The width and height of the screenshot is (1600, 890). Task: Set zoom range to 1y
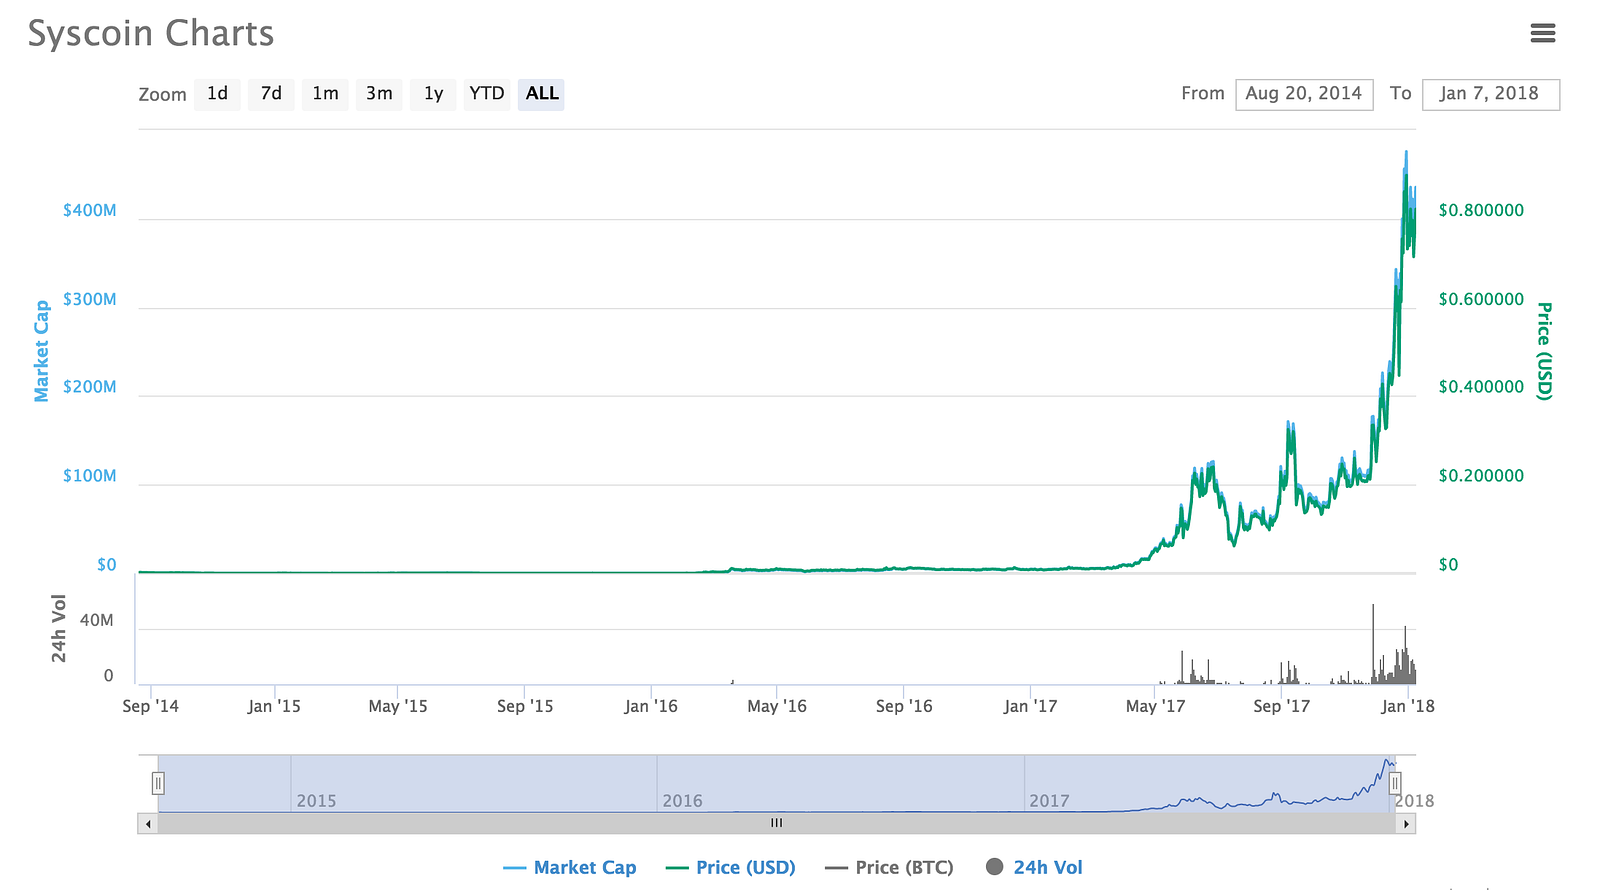coord(433,94)
